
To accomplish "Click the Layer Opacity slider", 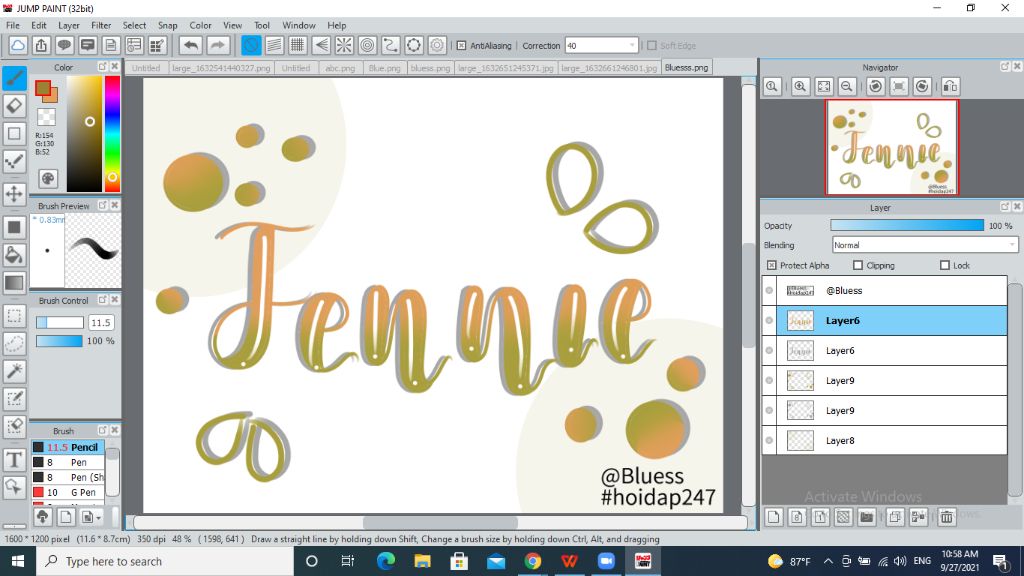I will (x=906, y=225).
